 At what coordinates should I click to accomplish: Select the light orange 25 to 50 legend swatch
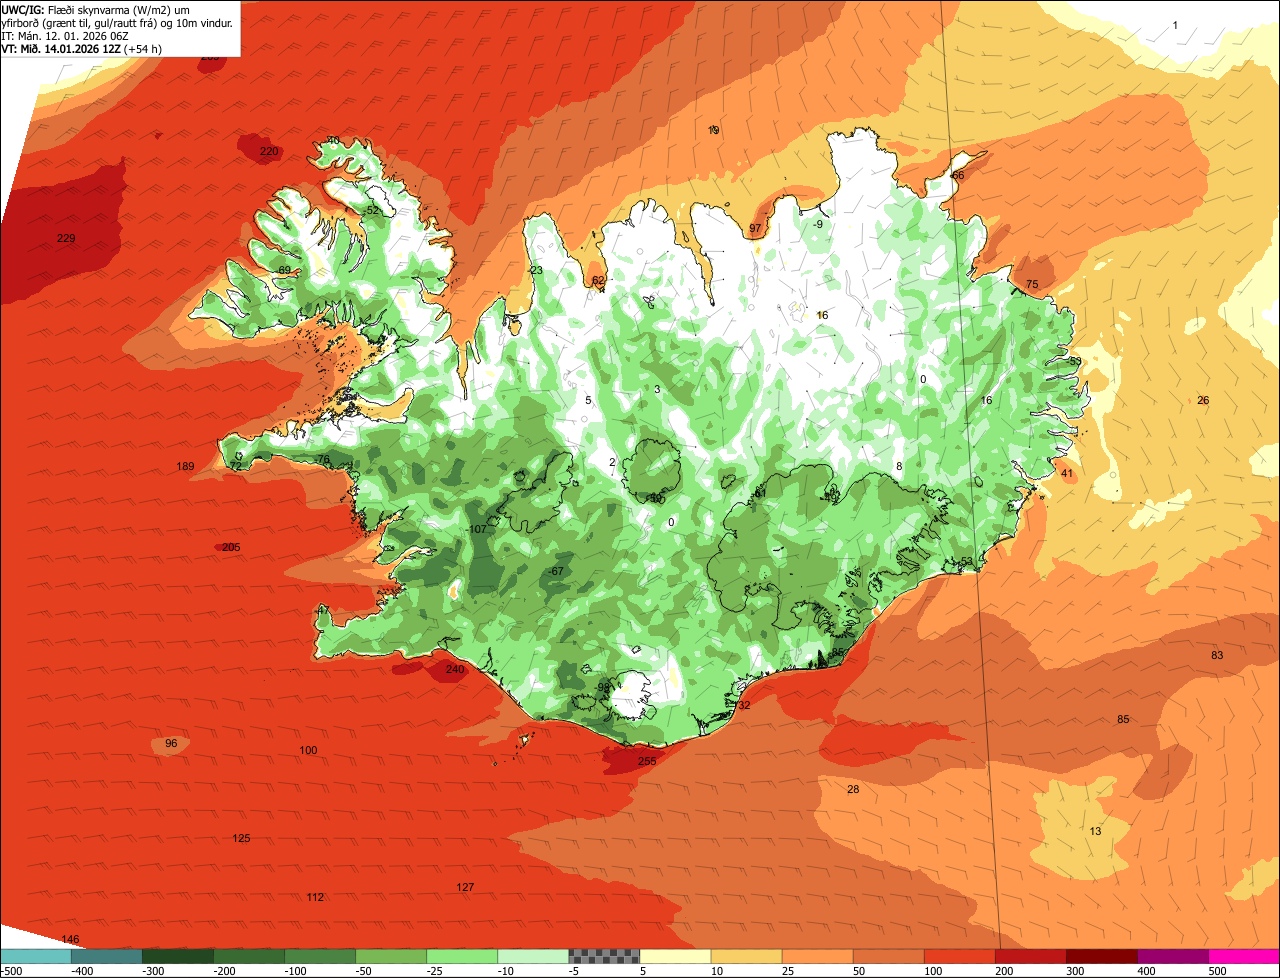pos(817,956)
